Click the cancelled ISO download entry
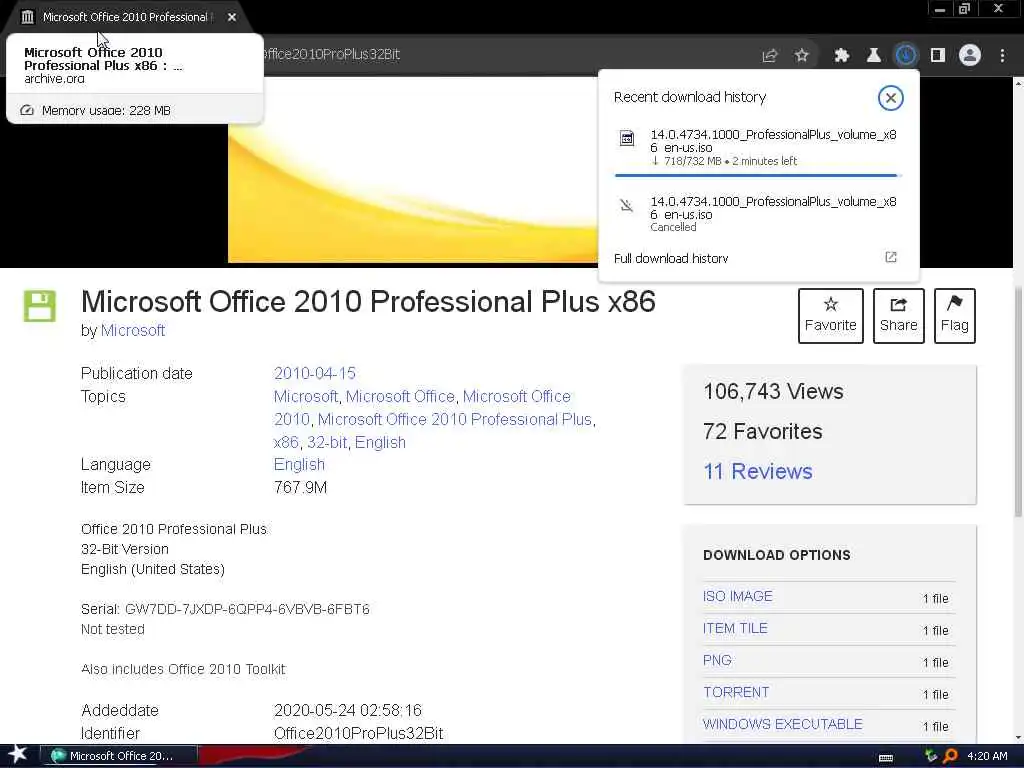This screenshot has width=1024, height=768. 758,214
